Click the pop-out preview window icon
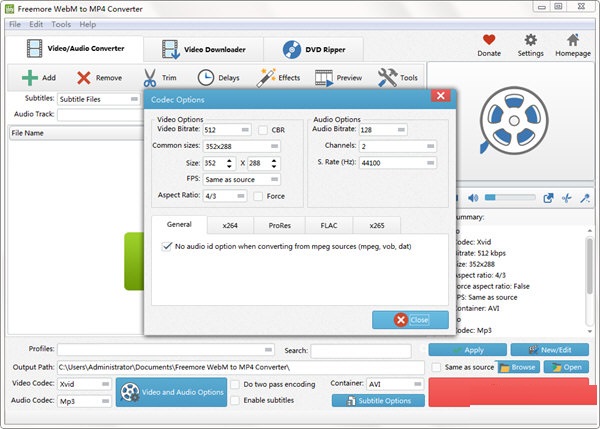Screen dimensions: 600x429 (548, 198)
